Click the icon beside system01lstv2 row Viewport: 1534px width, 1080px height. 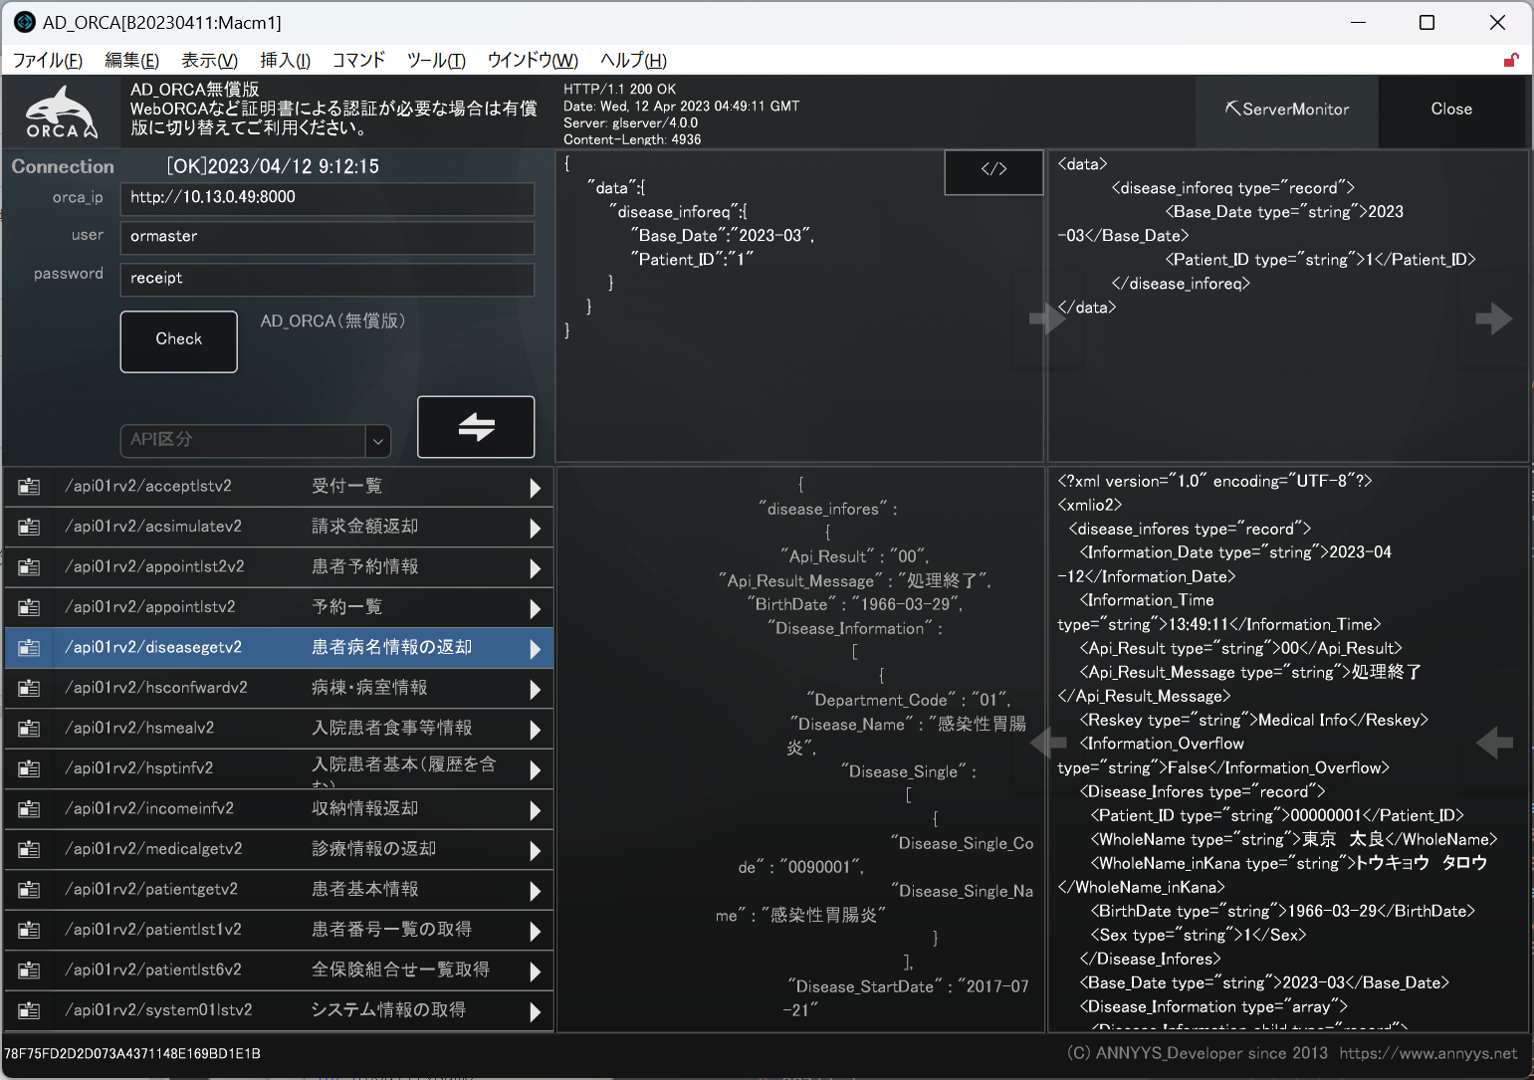(29, 1011)
